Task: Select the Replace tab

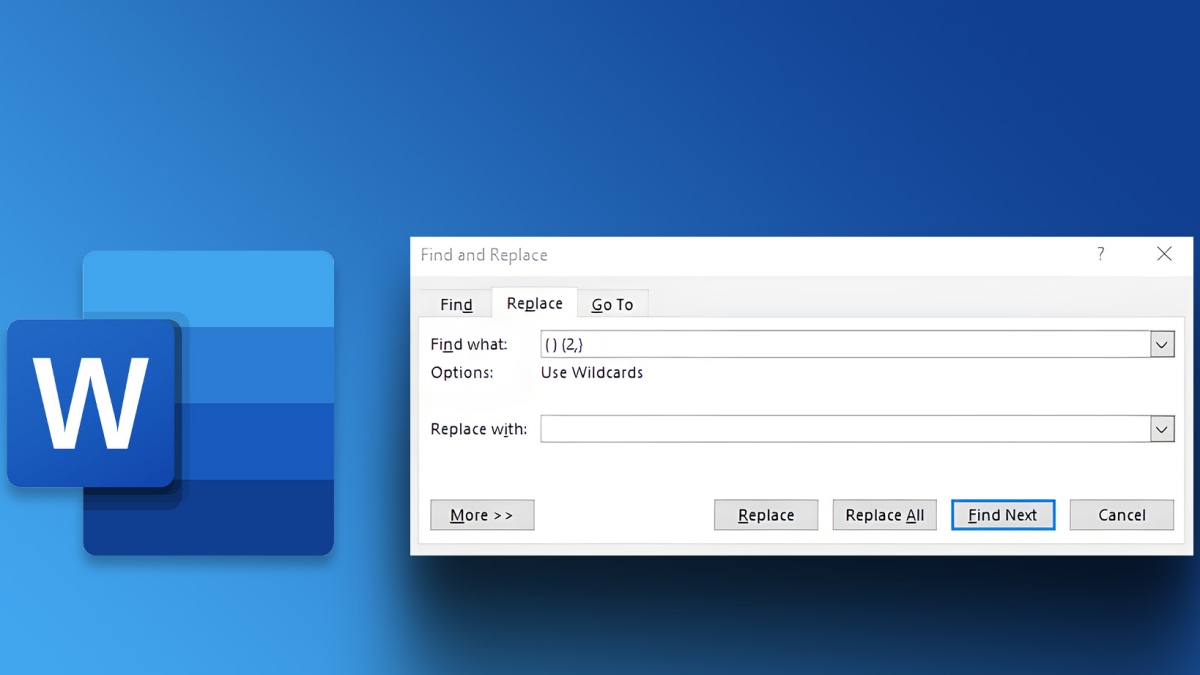Action: click(x=534, y=303)
